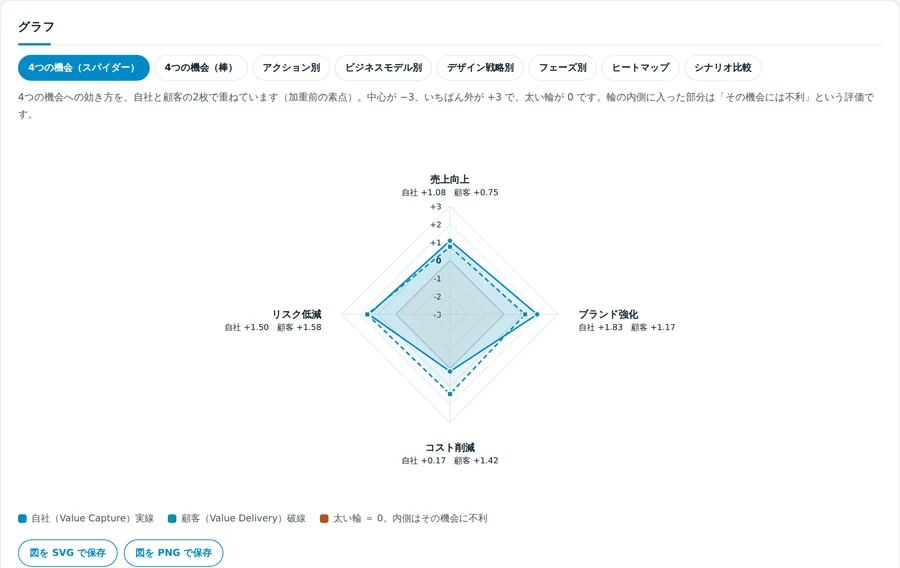Click the 売上向上 axis label

[450, 180]
